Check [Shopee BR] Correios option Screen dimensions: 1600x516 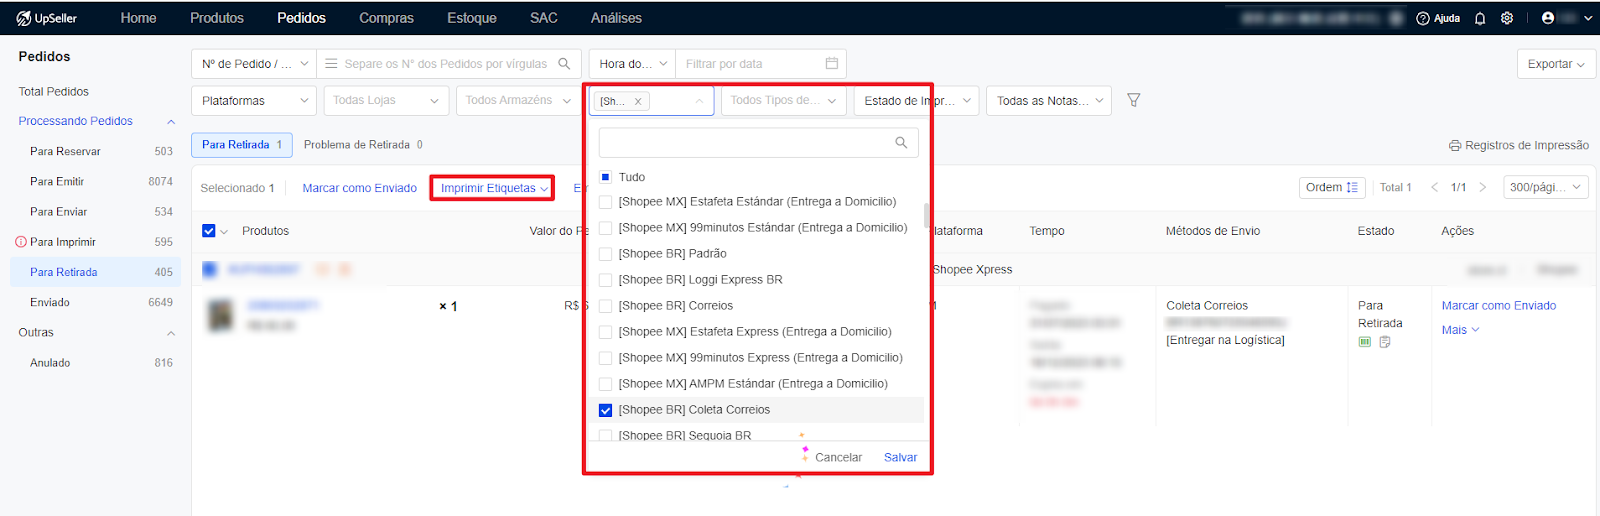(605, 306)
